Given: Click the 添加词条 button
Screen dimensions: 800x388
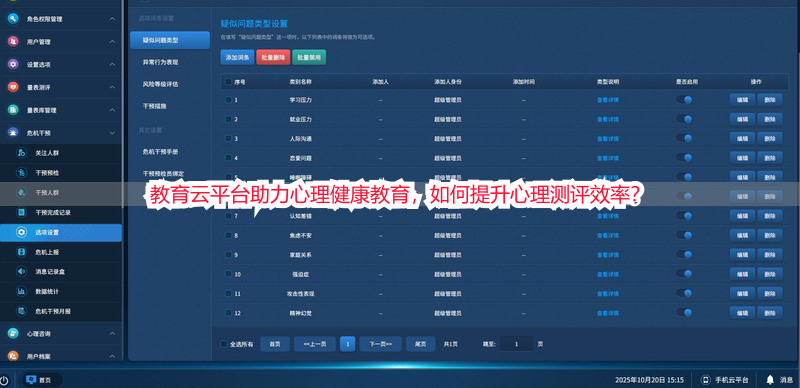Looking at the screenshot, I should 237,57.
